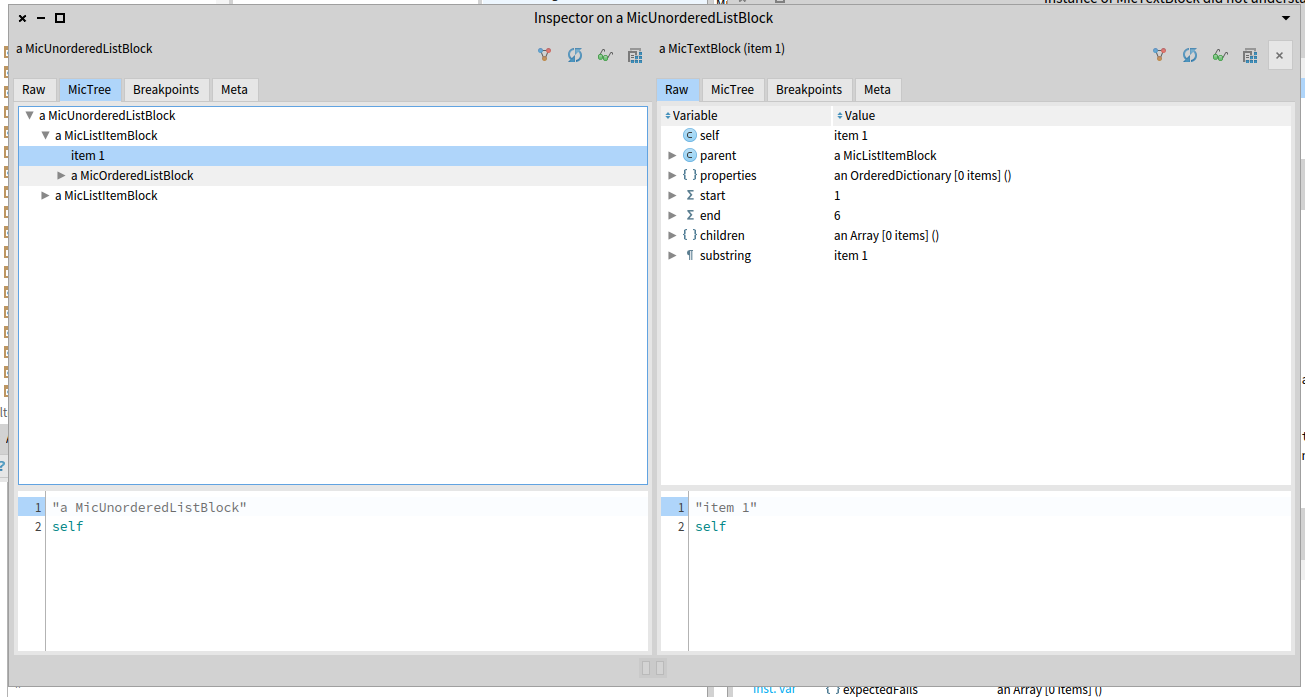Click the braces icon next to properties
The height and width of the screenshot is (697, 1305).
point(690,175)
